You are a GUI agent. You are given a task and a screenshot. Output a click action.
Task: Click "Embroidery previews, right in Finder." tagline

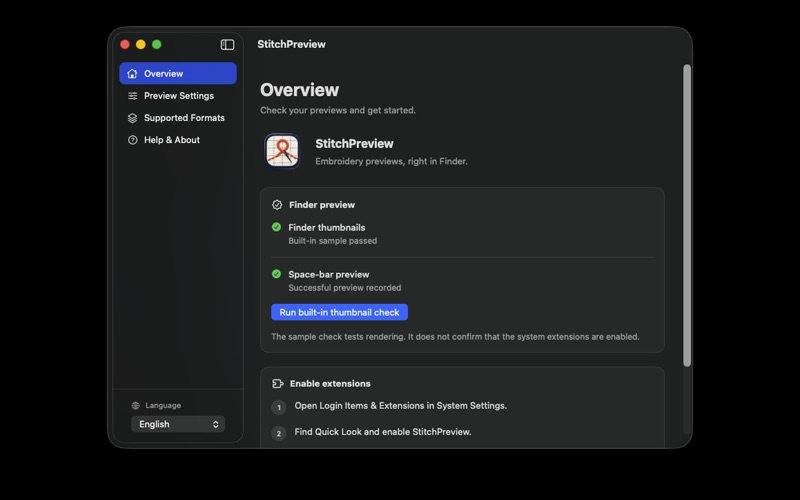pos(391,161)
